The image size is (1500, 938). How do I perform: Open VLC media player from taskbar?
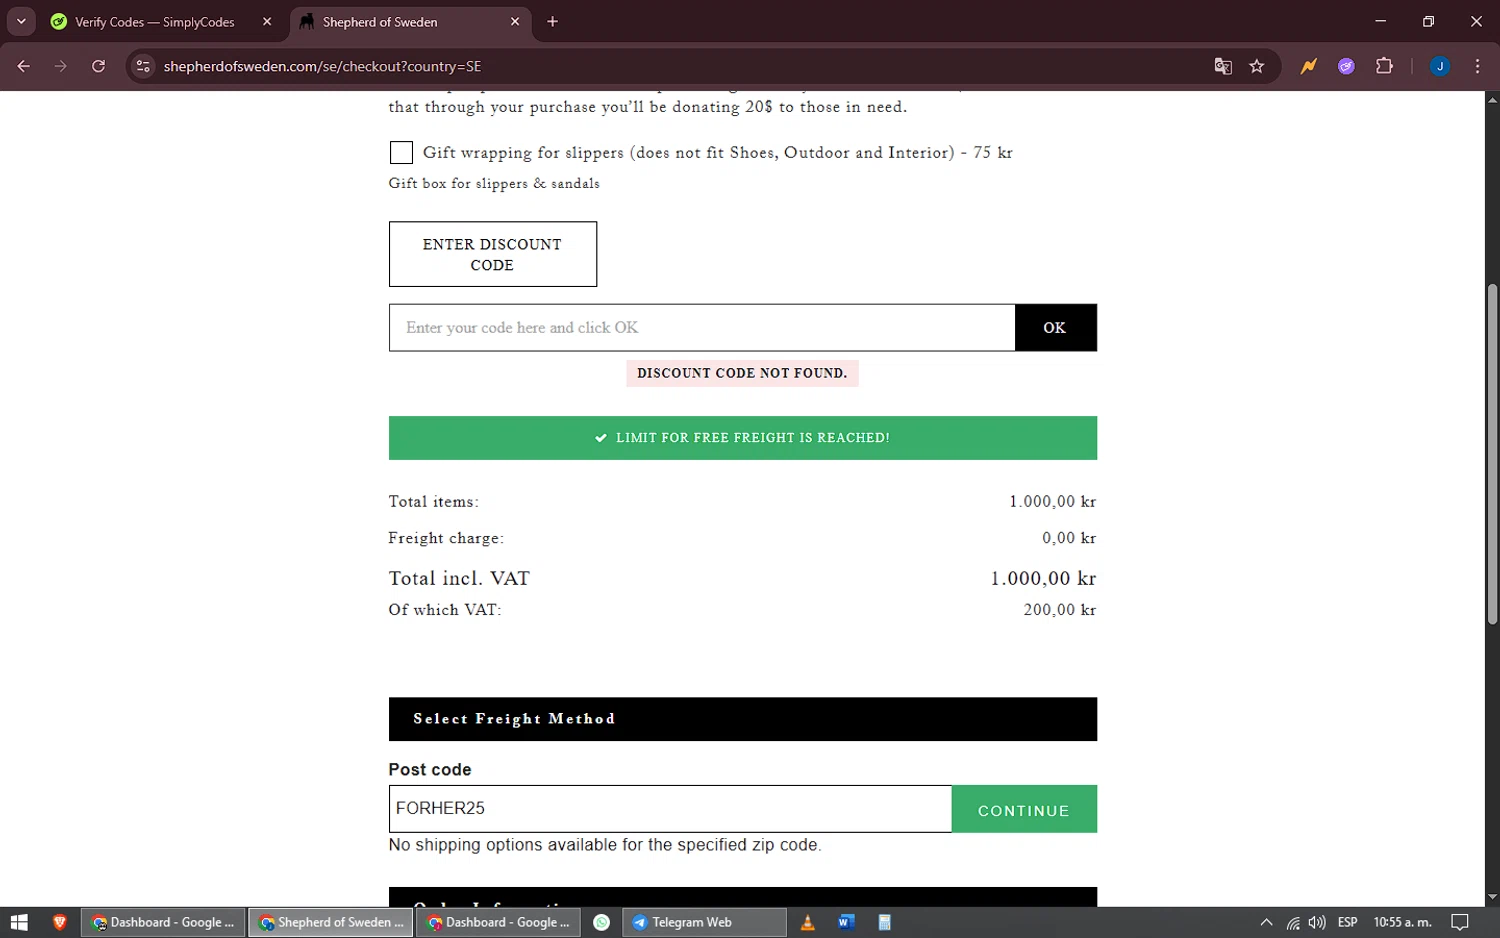807,922
